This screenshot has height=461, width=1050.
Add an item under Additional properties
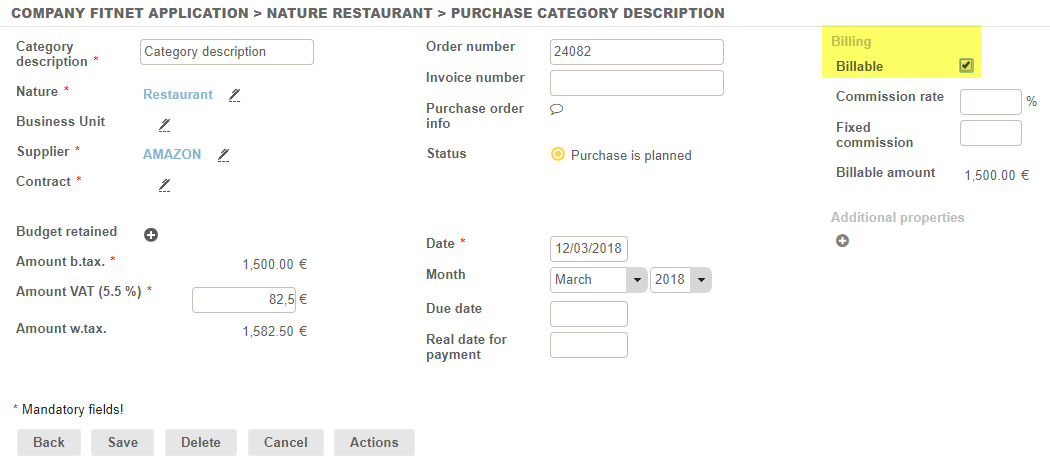(843, 241)
